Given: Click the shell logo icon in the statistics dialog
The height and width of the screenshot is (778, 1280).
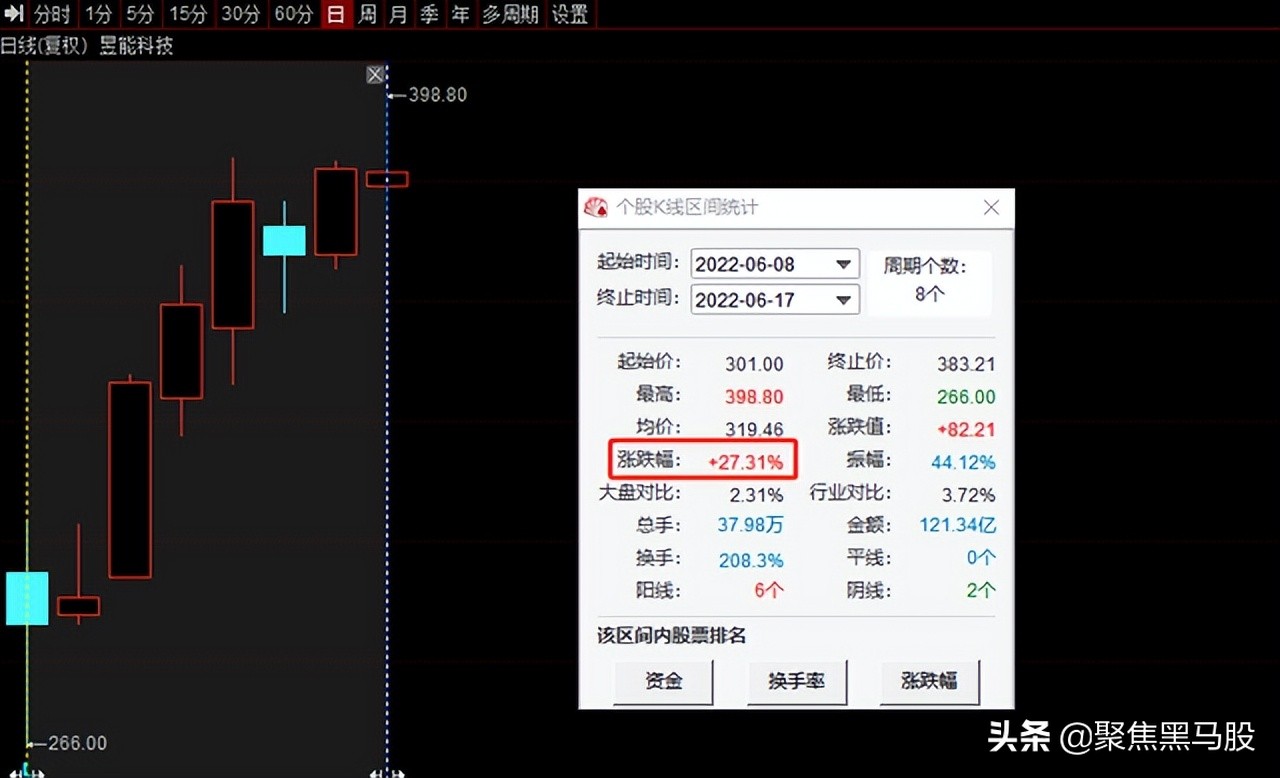Looking at the screenshot, I should (x=598, y=207).
